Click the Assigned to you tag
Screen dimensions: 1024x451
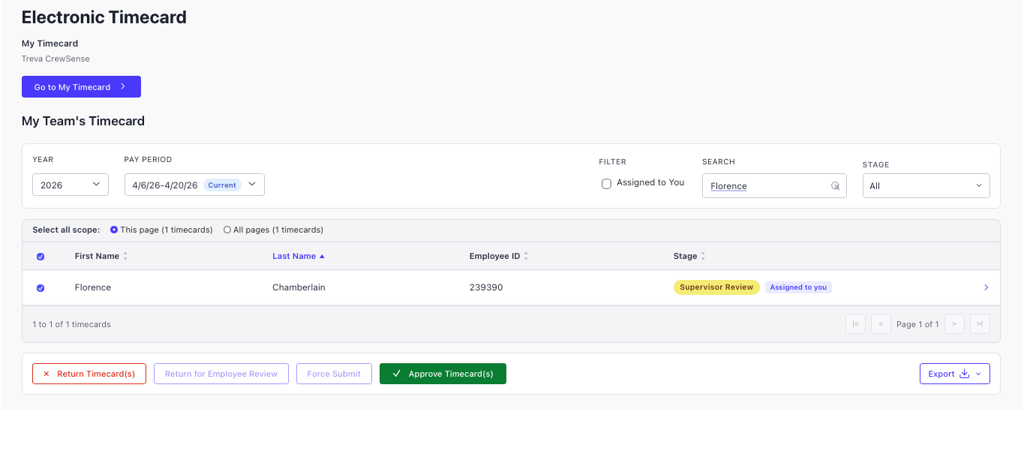[798, 287]
